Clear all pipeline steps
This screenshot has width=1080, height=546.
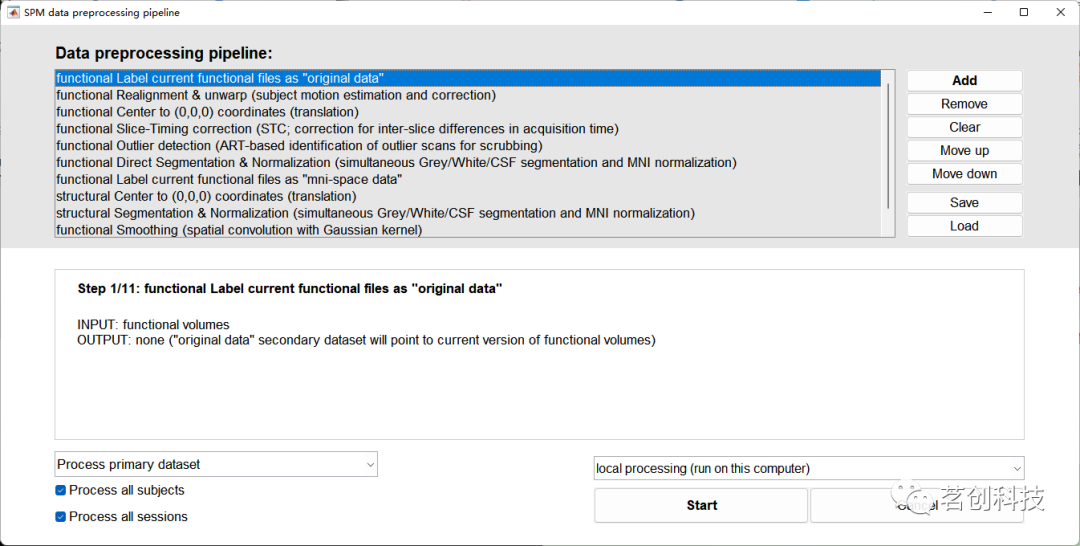pyautogui.click(x=964, y=127)
